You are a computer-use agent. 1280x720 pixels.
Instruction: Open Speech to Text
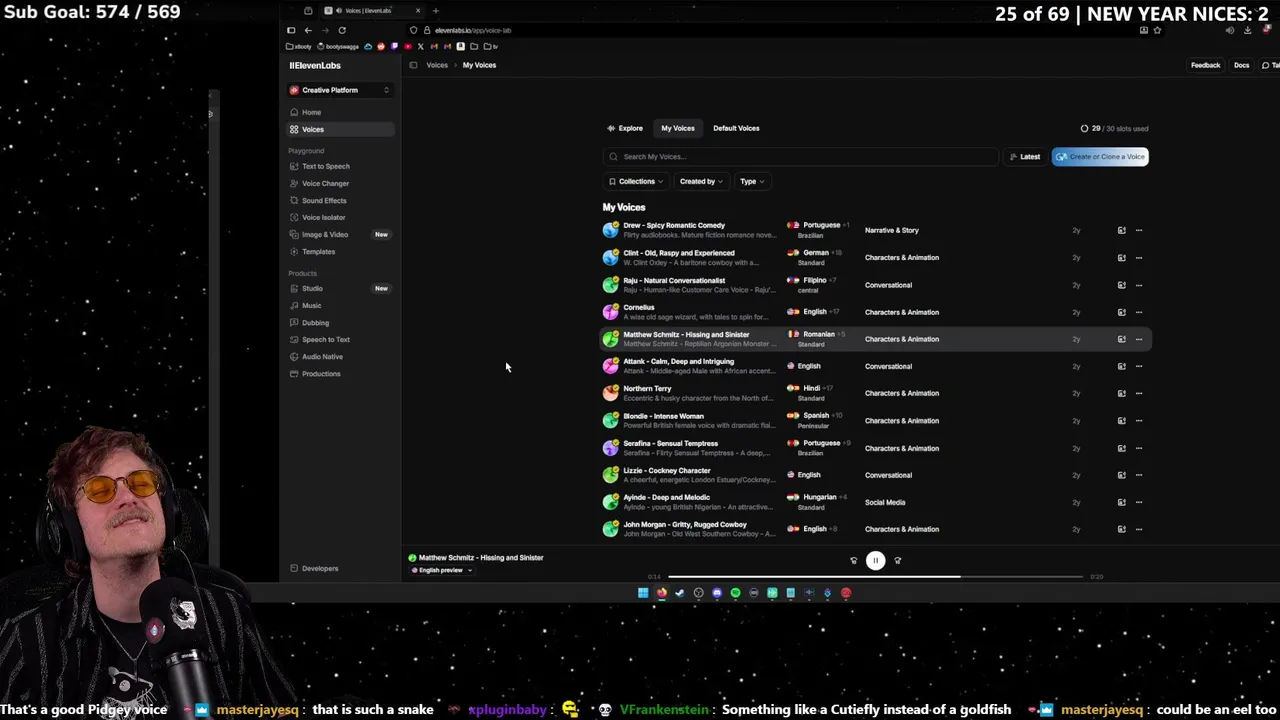click(339, 339)
